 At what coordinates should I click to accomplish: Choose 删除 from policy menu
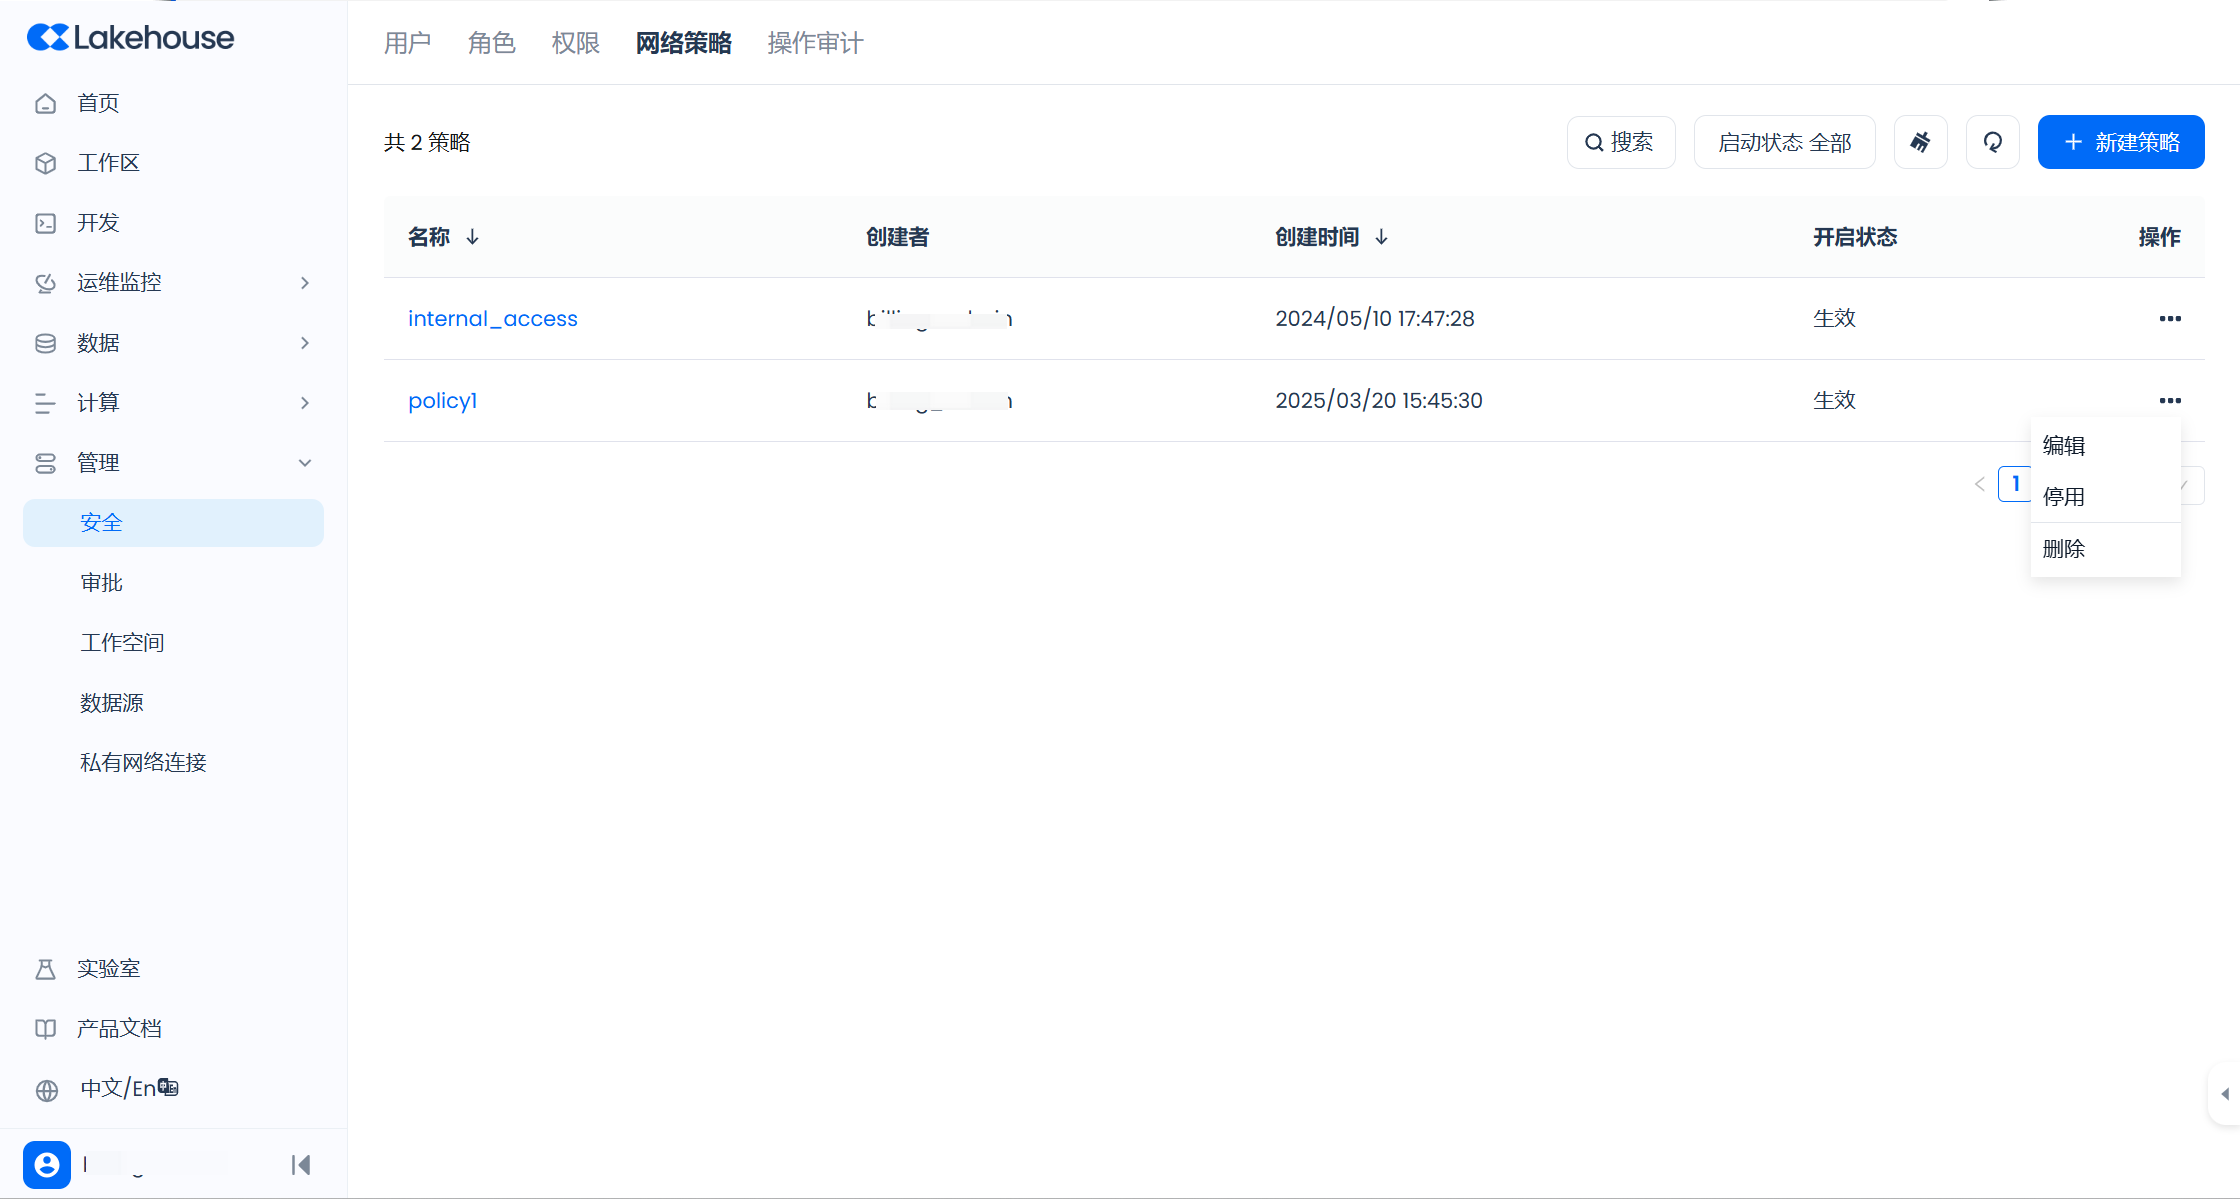2064,549
